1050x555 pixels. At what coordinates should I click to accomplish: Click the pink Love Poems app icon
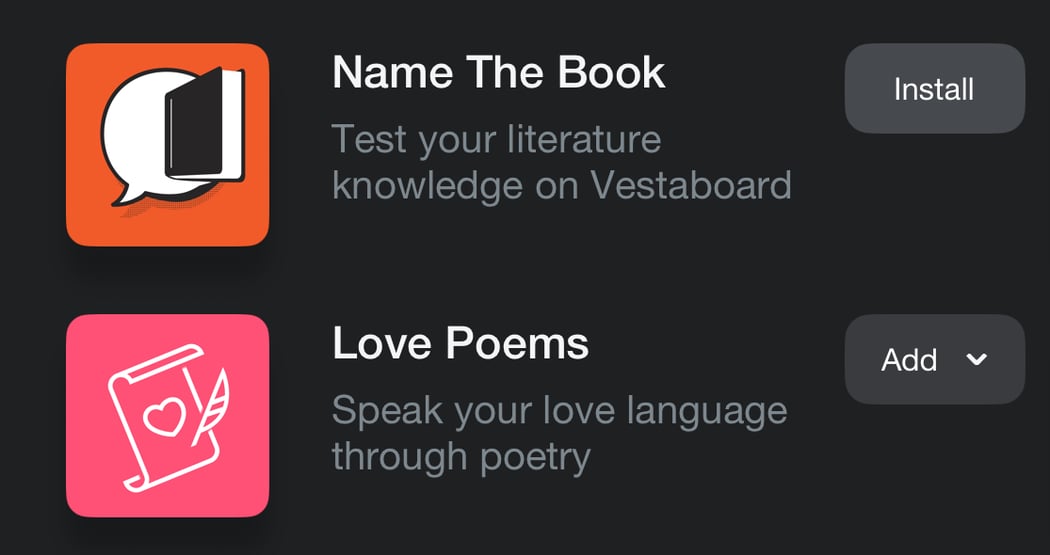(167, 415)
